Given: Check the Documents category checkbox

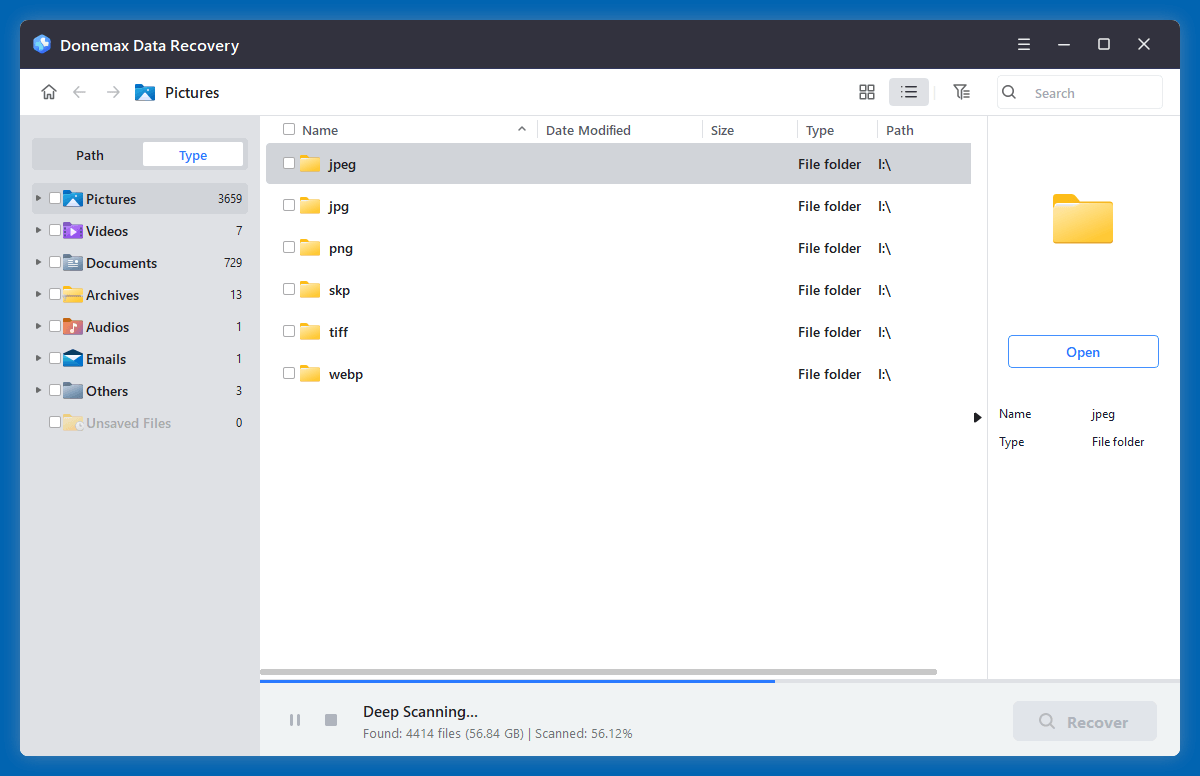Looking at the screenshot, I should [x=54, y=262].
